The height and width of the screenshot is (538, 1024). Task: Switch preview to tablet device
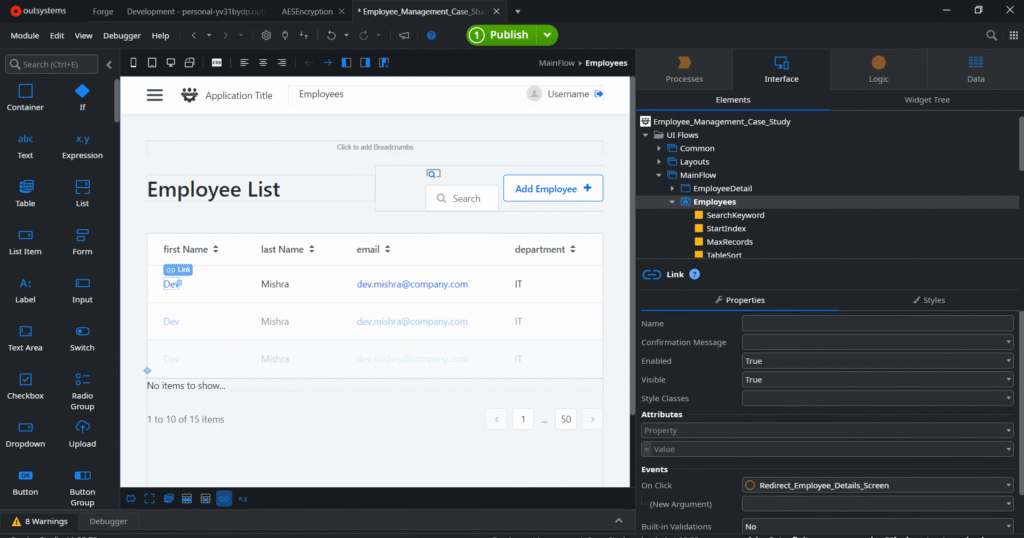(x=152, y=63)
